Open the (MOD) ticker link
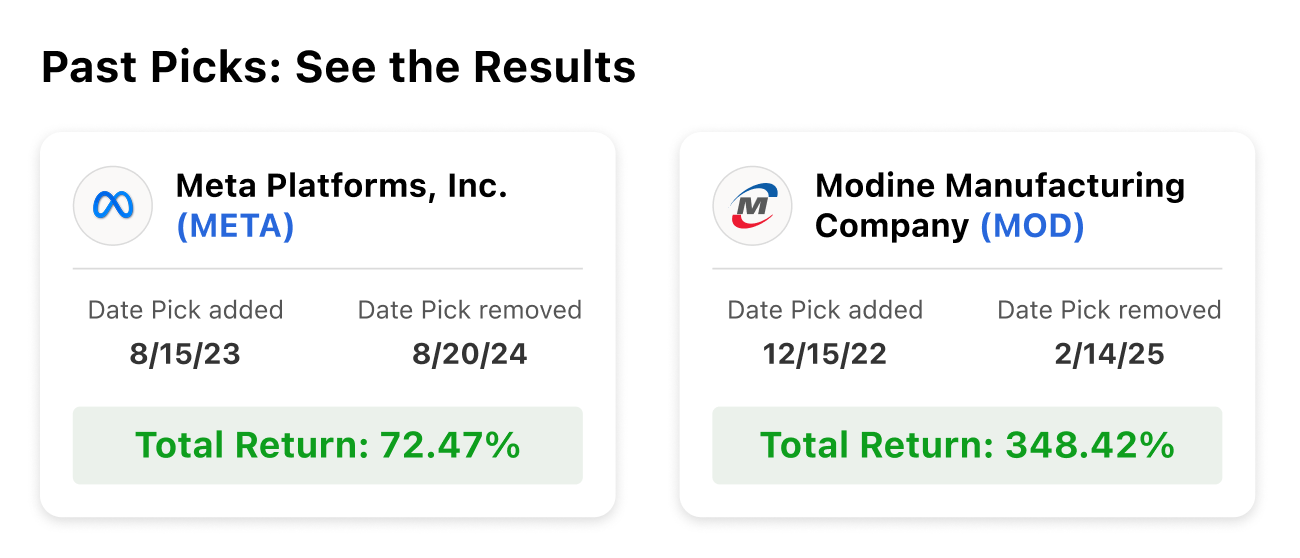1300x558 pixels. coord(1032,226)
